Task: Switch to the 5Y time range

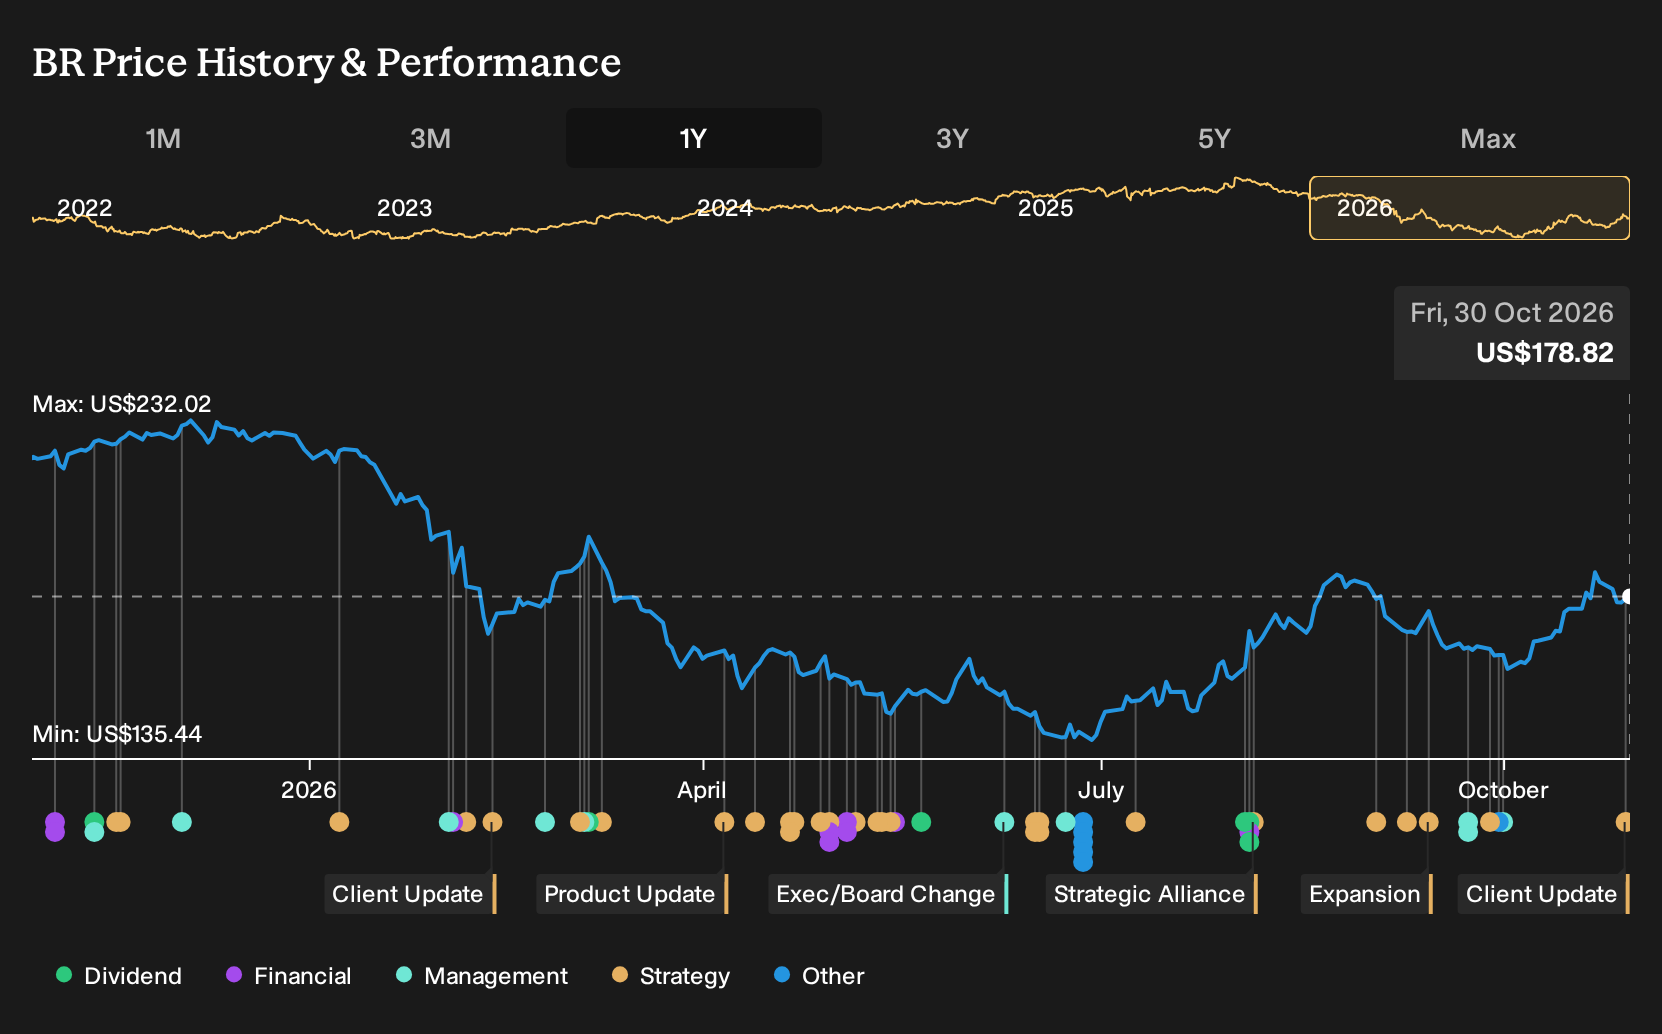Action: tap(1214, 138)
